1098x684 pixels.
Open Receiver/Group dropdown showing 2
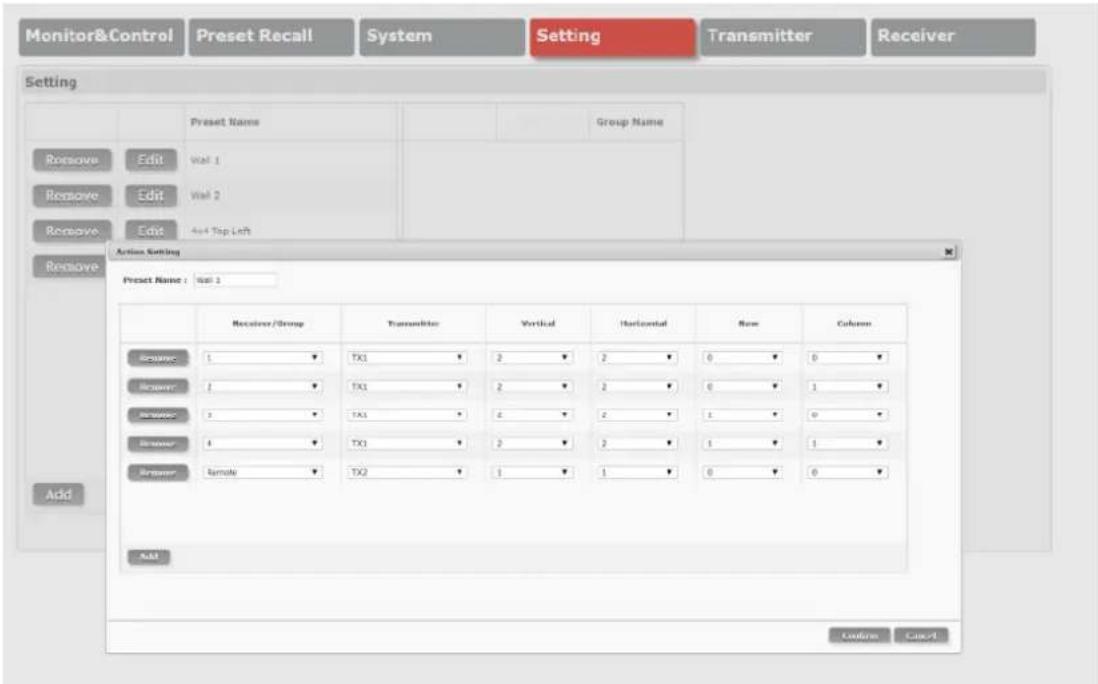coord(263,386)
